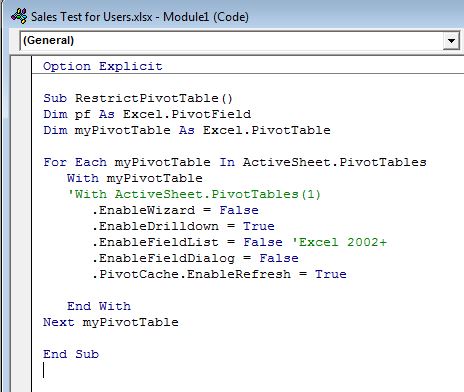The width and height of the screenshot is (464, 392).
Task: Click the 'End Sub' line
Action: [x=71, y=354]
